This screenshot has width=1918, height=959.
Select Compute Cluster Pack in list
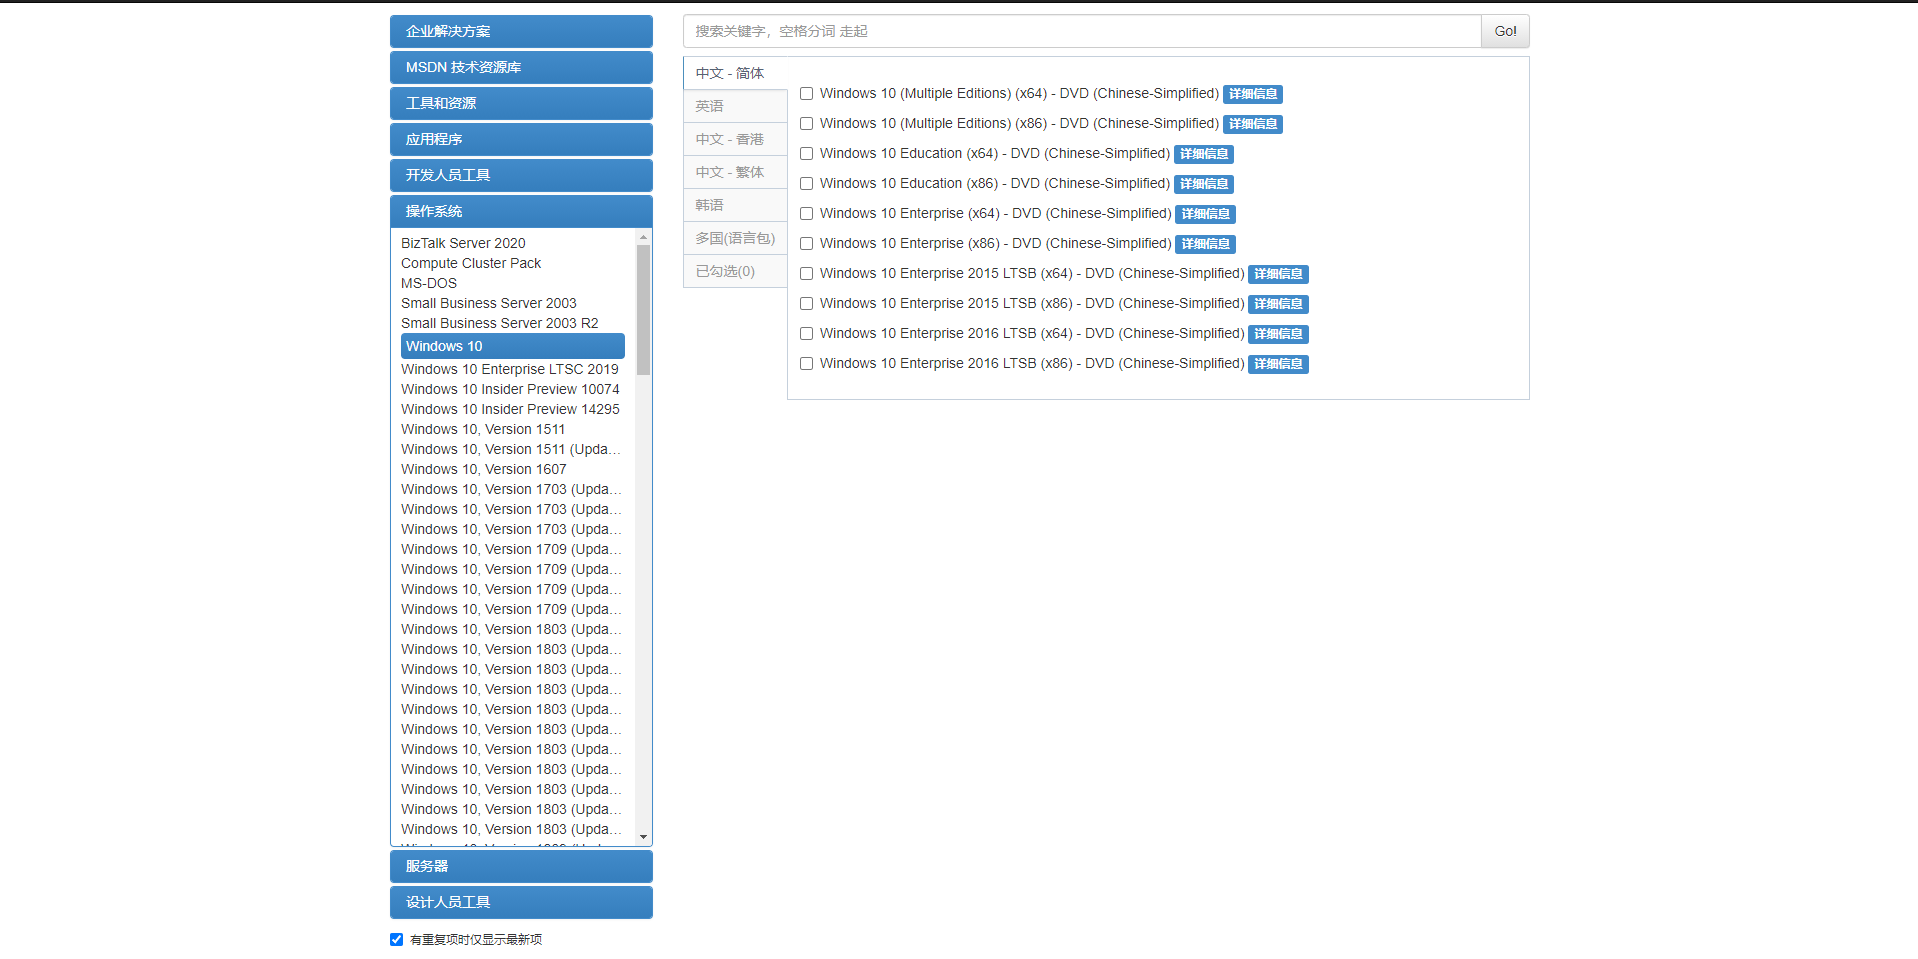[x=471, y=263]
